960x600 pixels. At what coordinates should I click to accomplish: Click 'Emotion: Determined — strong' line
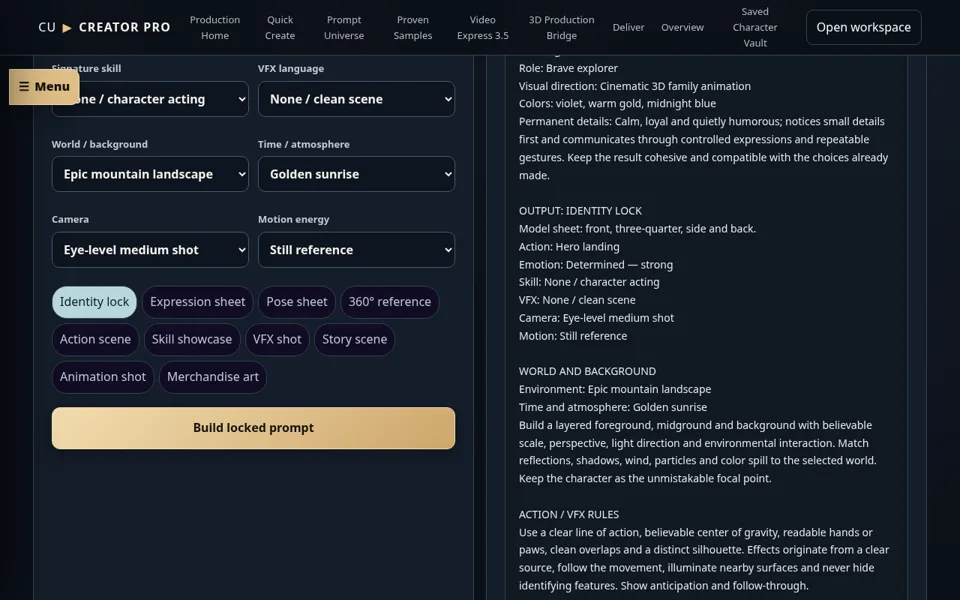click(x=596, y=264)
